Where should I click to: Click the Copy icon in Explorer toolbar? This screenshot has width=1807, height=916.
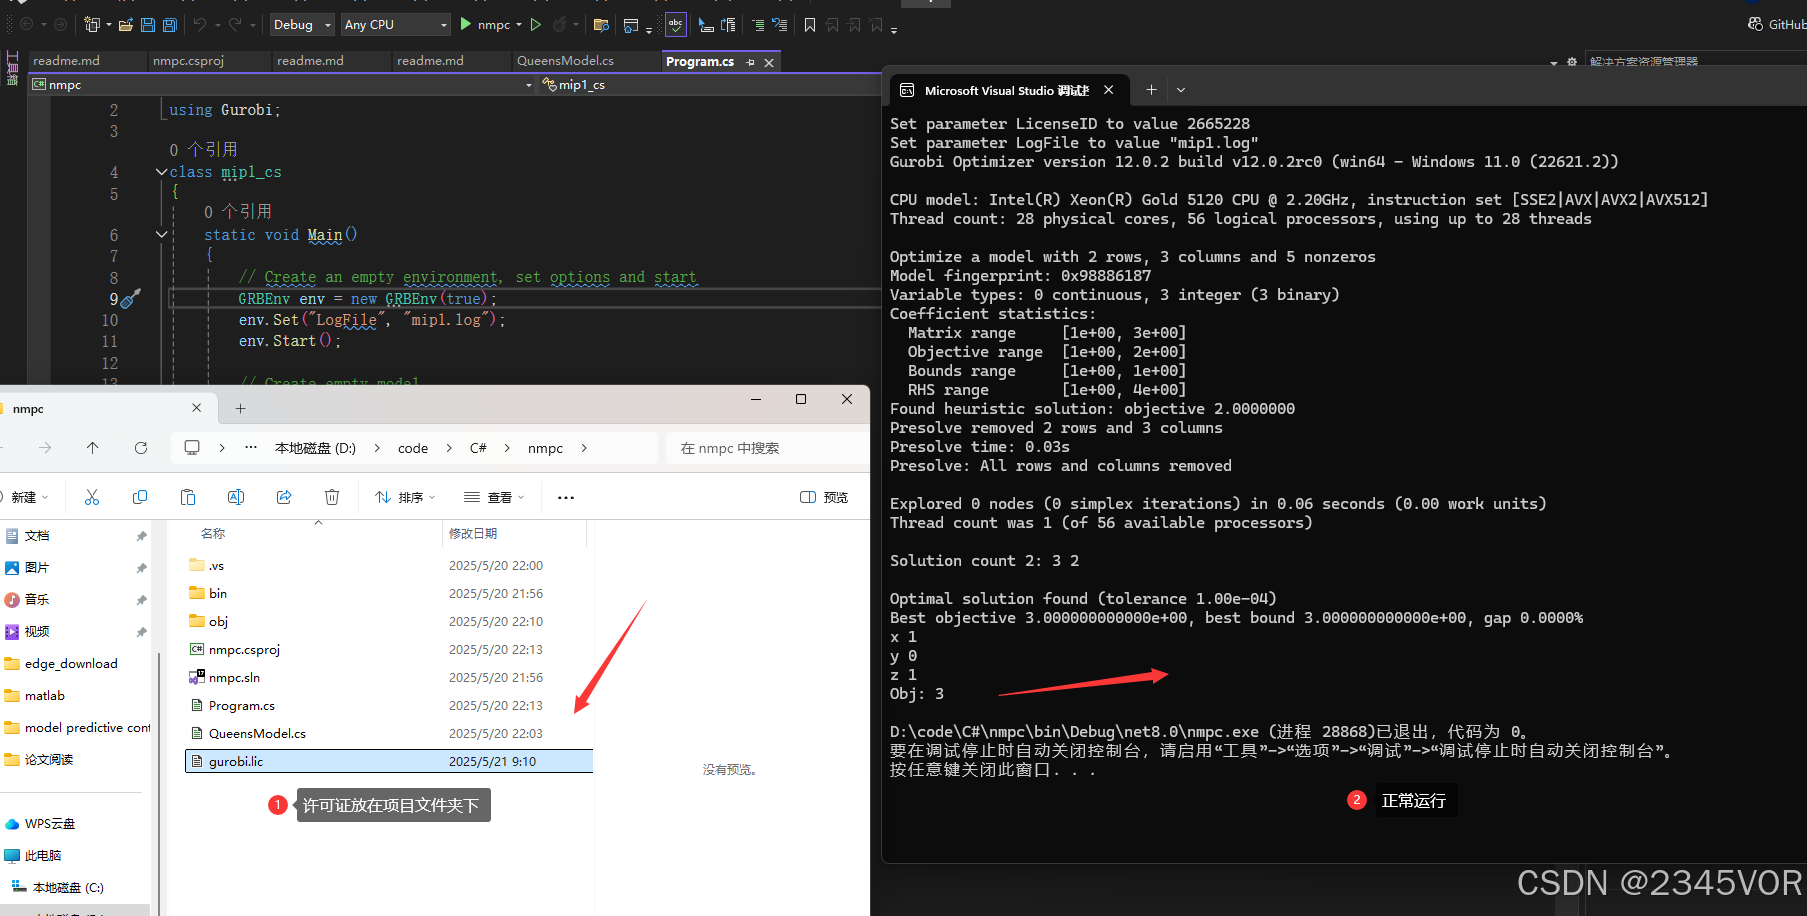tap(140, 497)
